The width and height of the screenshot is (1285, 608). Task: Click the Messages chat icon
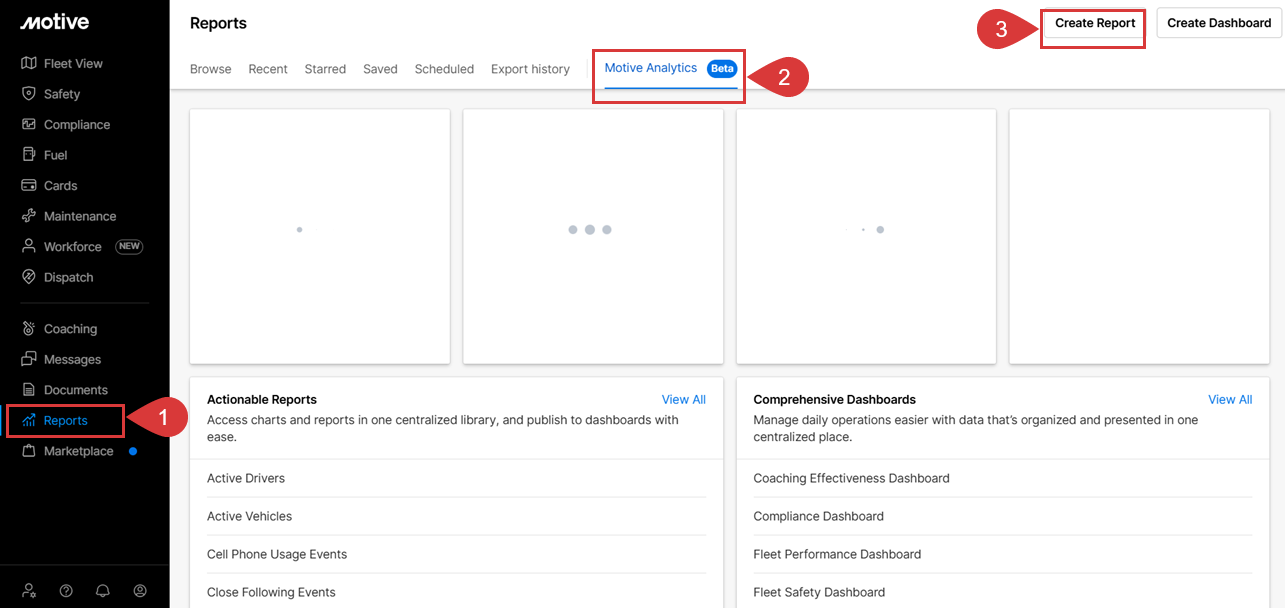click(29, 359)
